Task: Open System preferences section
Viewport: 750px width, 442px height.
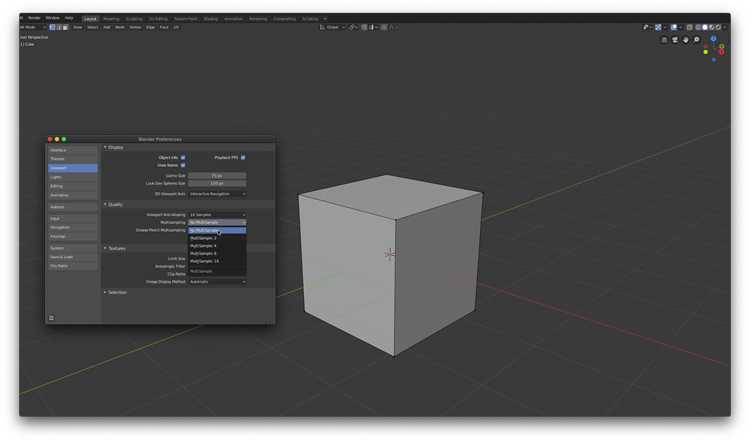Action: point(73,248)
